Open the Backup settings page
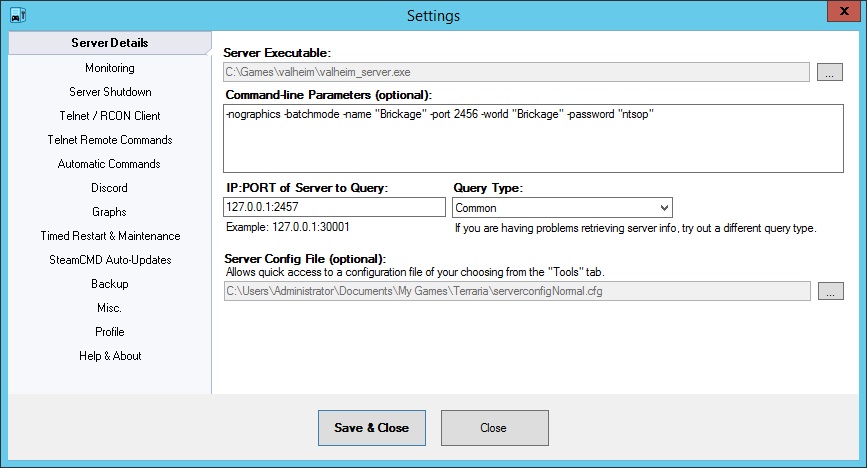867x468 pixels. [110, 284]
